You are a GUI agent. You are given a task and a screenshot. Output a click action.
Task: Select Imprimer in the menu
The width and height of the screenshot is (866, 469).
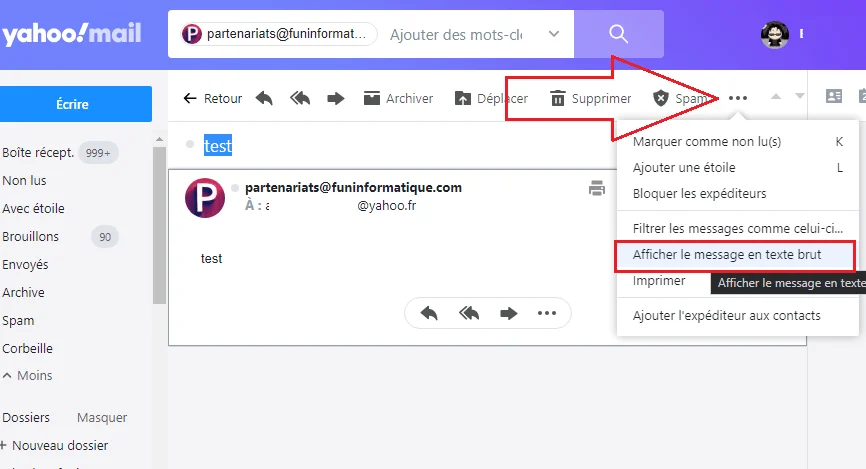[x=659, y=281]
